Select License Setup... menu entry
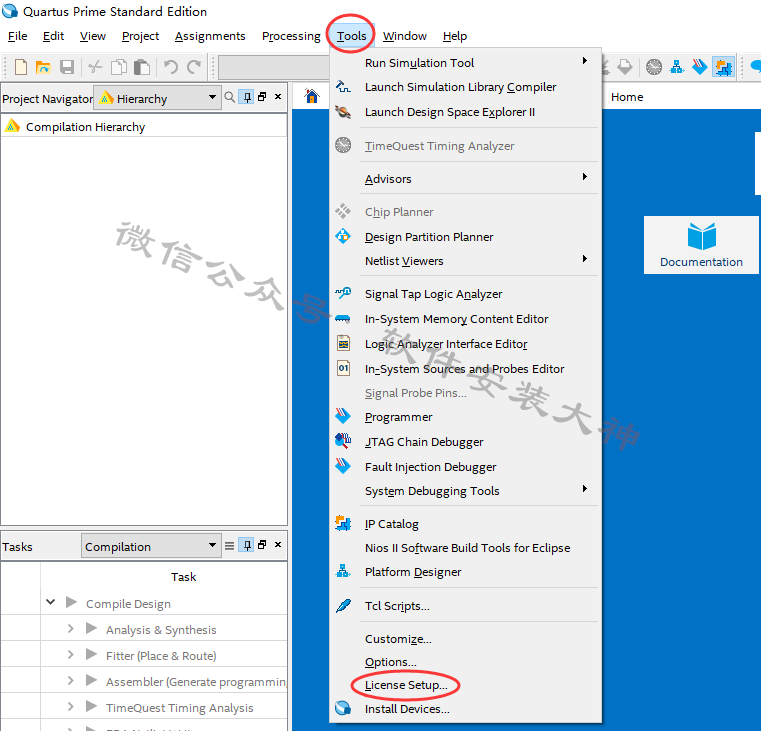 click(465, 685)
